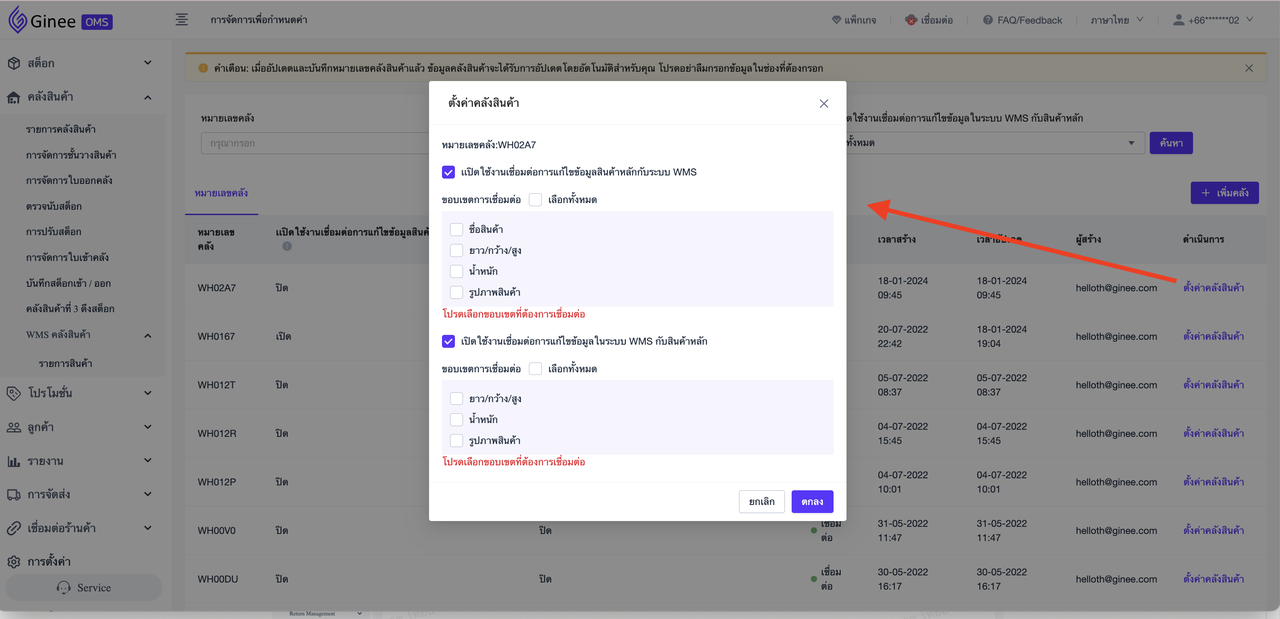
Task: Select รายการคลังสินค้า in the sidebar
Action: (61, 130)
